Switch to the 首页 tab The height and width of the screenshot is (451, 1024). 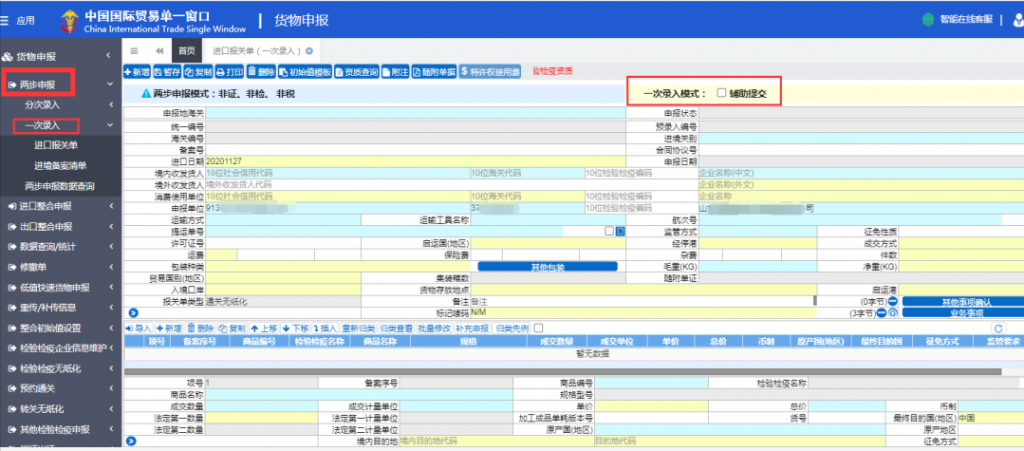click(x=186, y=50)
